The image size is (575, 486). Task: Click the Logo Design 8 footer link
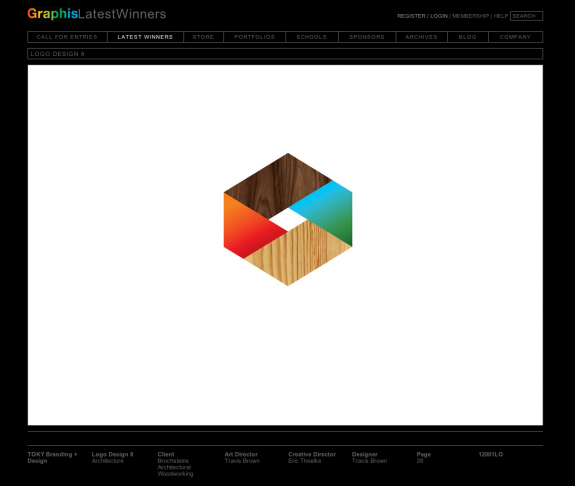click(112, 454)
